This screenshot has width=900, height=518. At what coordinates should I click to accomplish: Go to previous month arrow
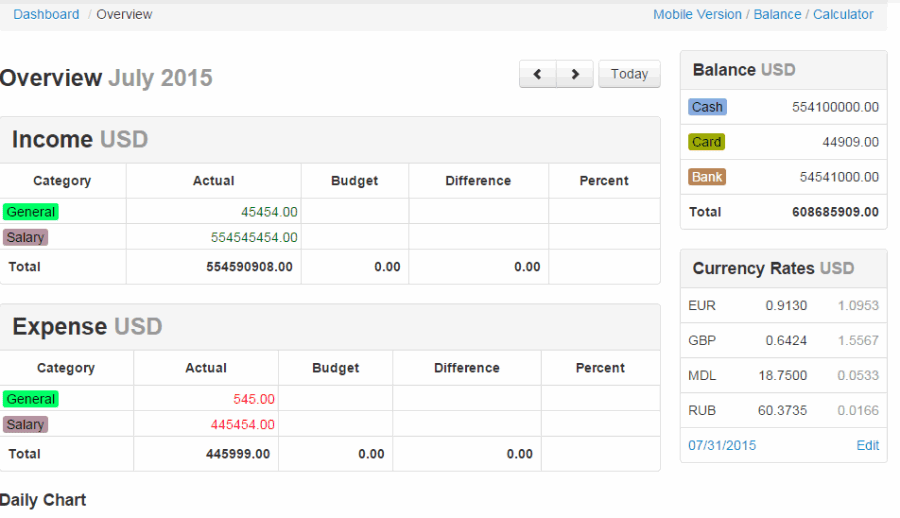click(538, 74)
